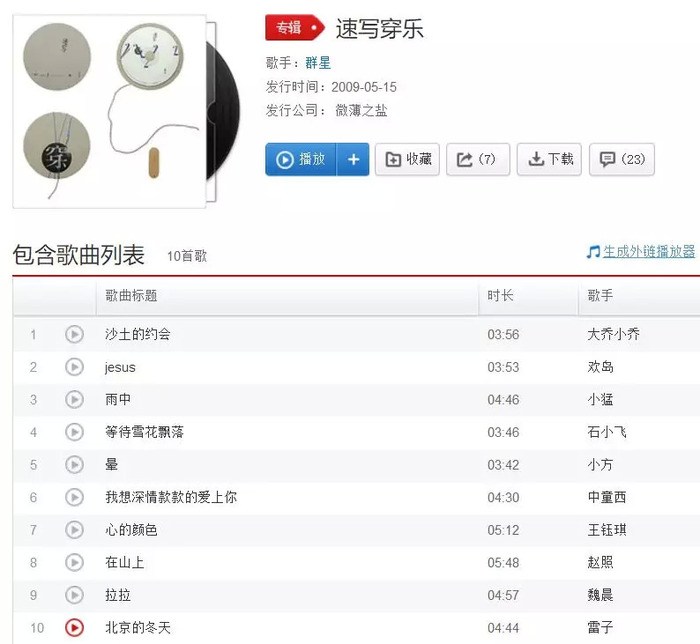Screen dimensions: 700x644
Task: Play the song 沙土的约会
Action: click(74, 334)
